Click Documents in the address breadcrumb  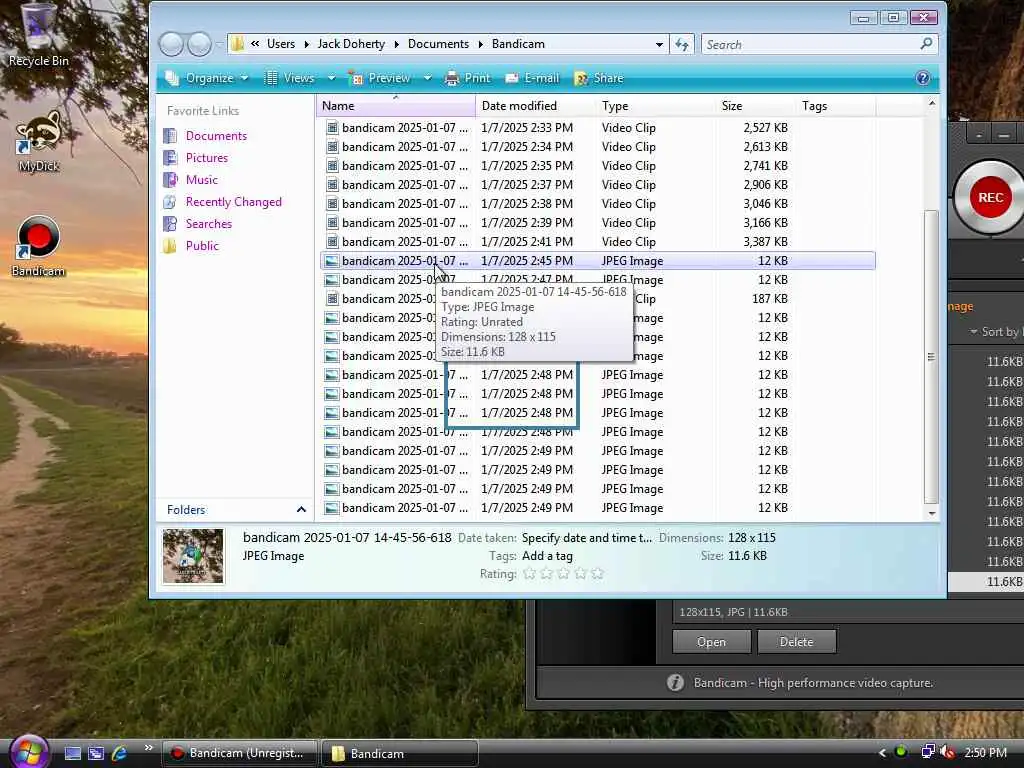(x=438, y=44)
